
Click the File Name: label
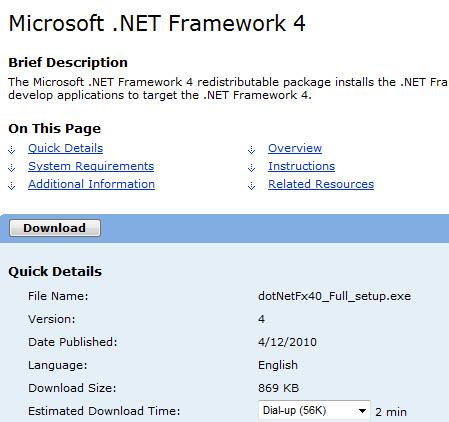(58, 296)
